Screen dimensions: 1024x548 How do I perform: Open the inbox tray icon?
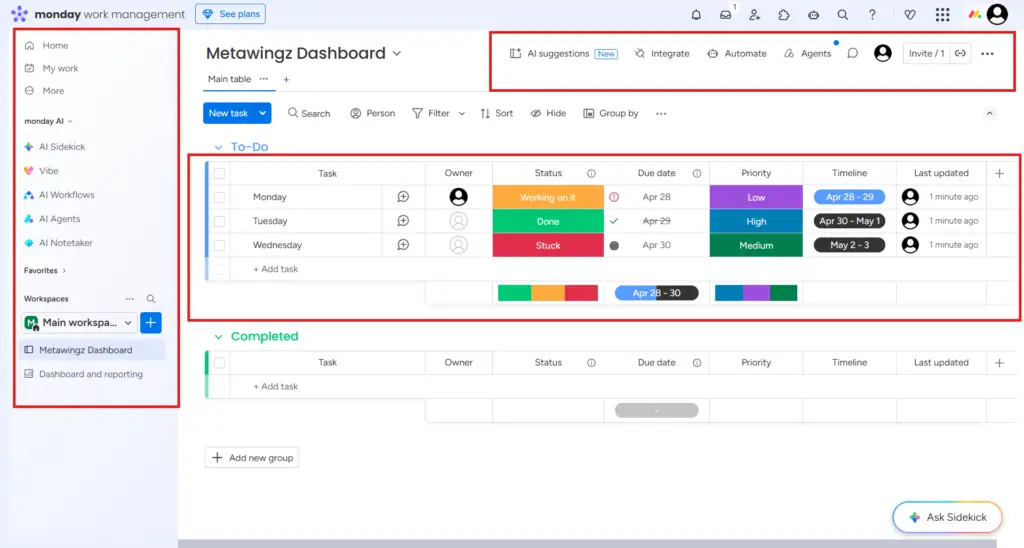click(726, 14)
